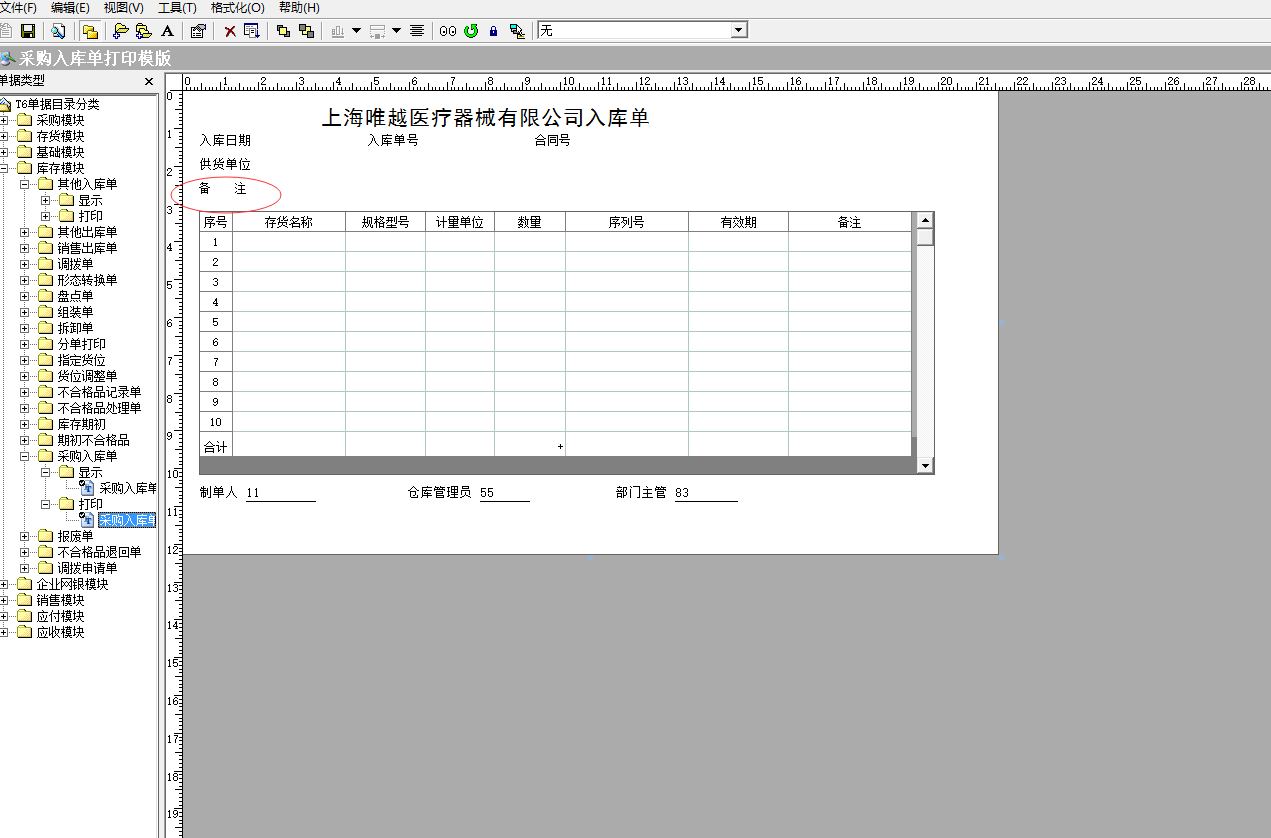The width and height of the screenshot is (1271, 838).
Task: Collapse the 库存模块 tree node
Action: (5, 168)
